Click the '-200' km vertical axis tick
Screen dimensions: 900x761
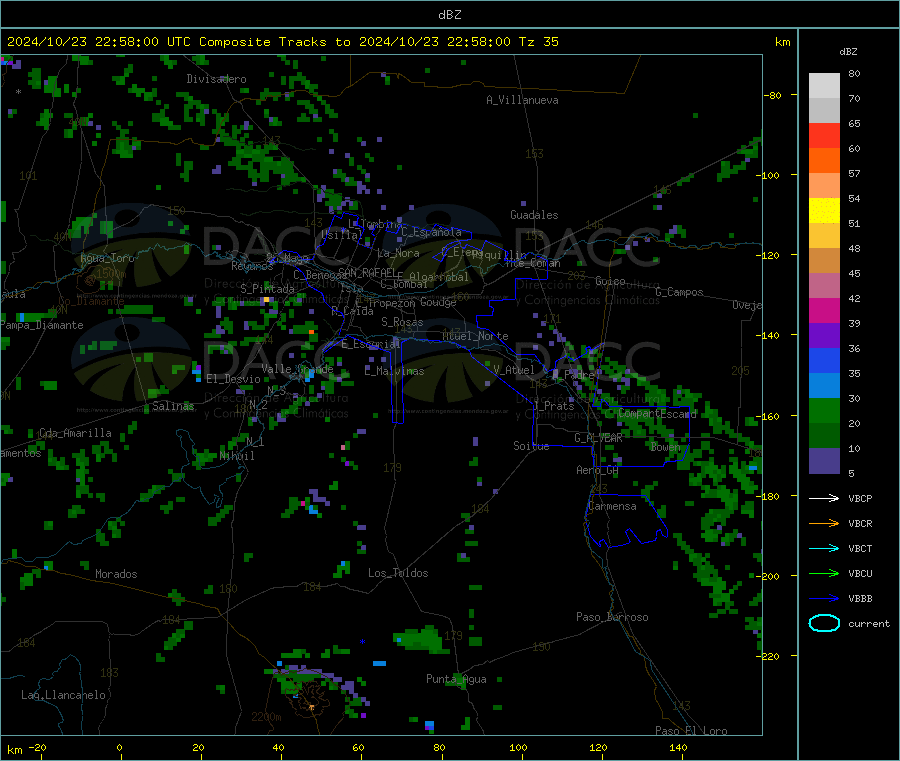point(767,576)
